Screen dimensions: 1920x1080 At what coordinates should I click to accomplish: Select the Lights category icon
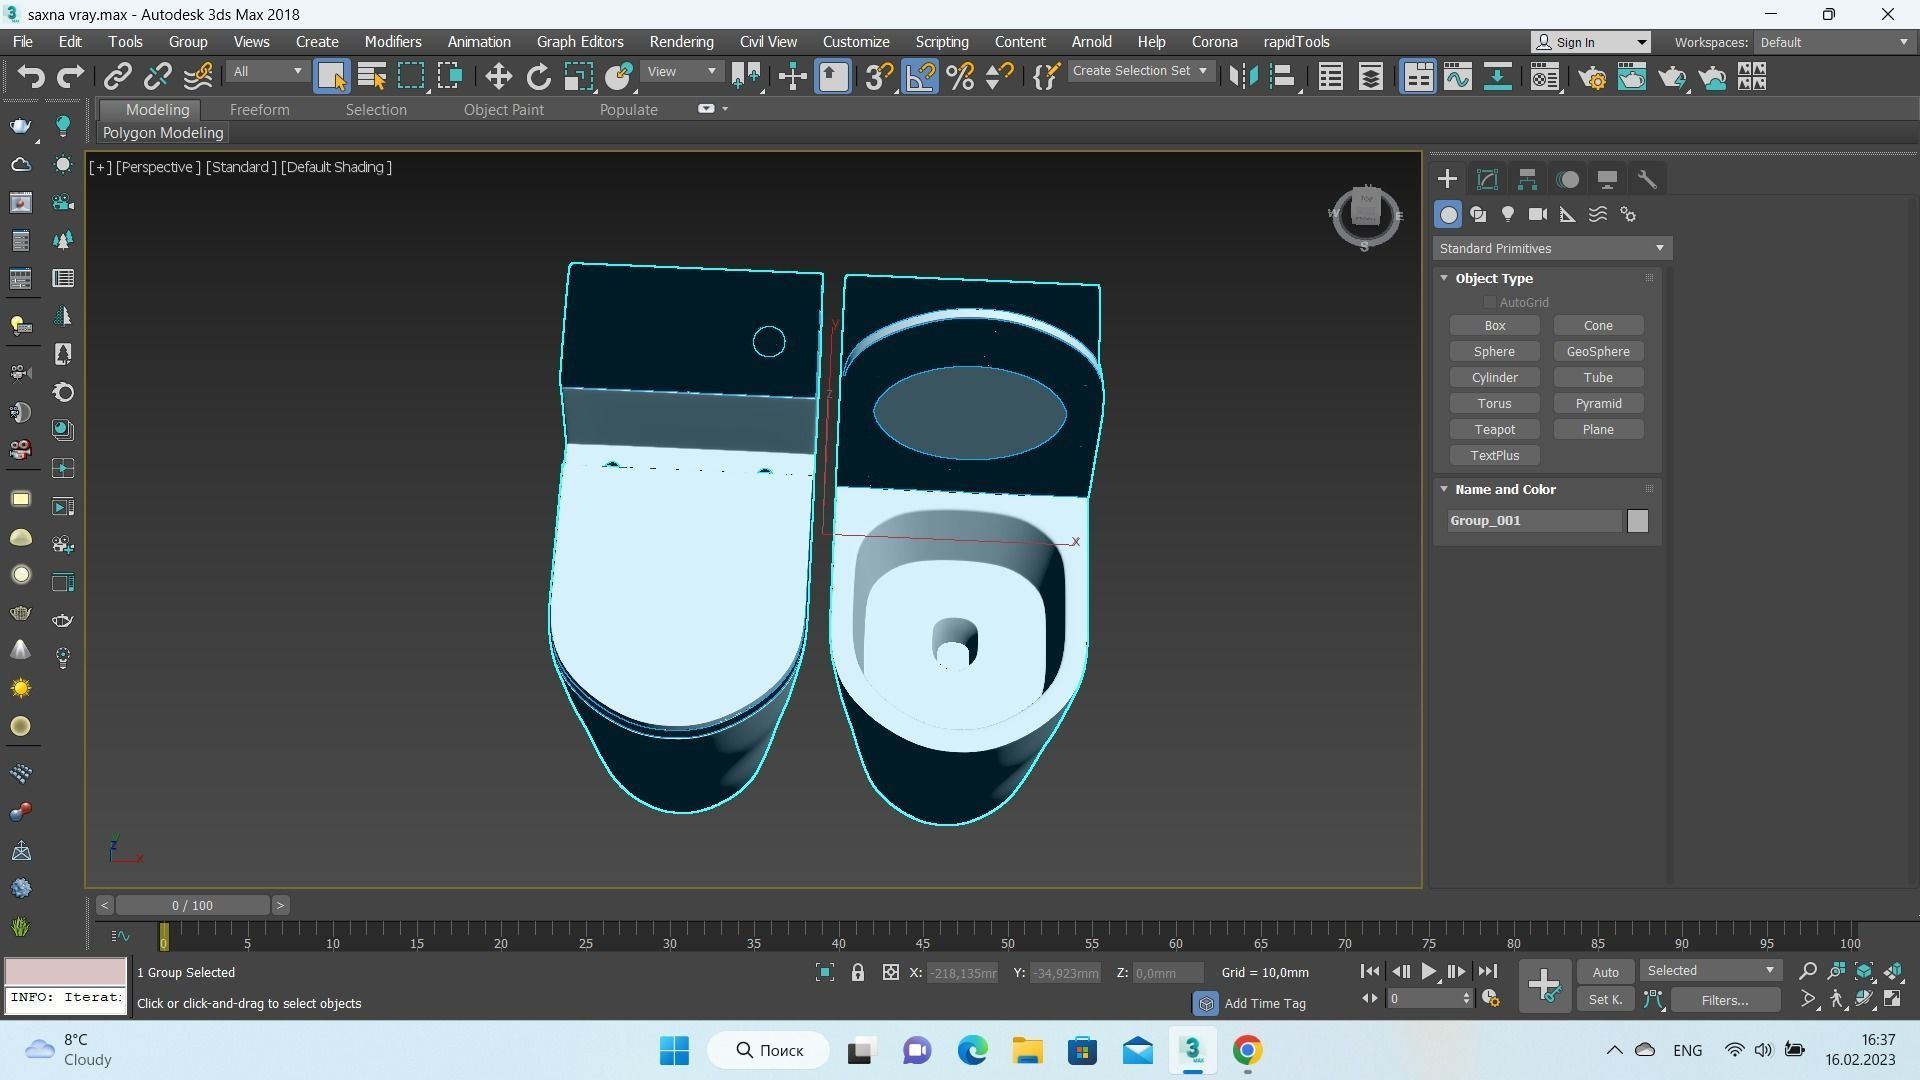(1508, 215)
